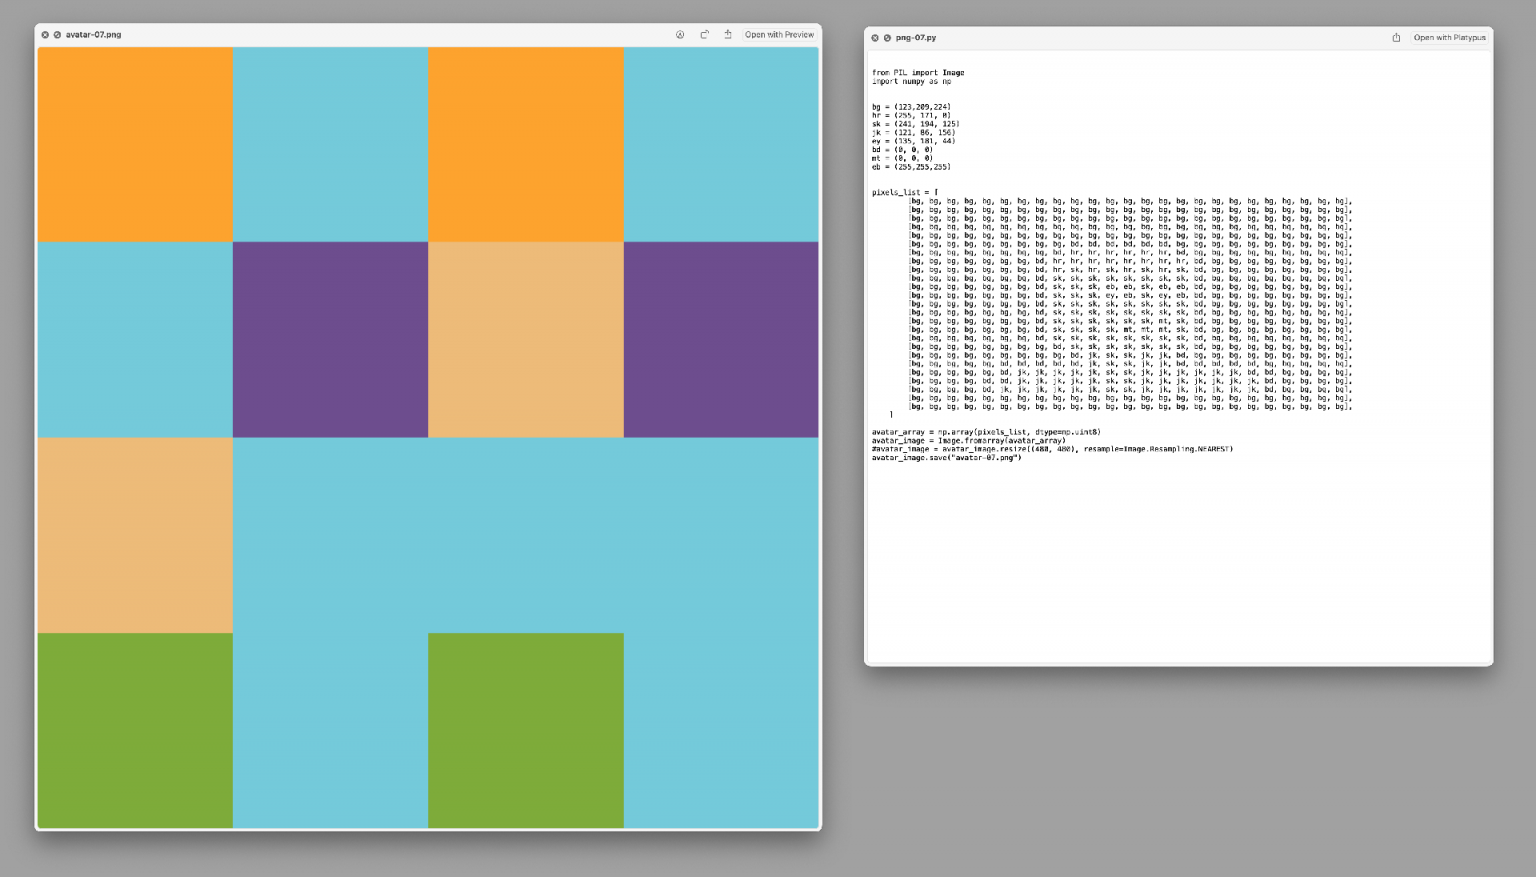Click the "Open with Platypus" button
The height and width of the screenshot is (877, 1536).
1448,38
